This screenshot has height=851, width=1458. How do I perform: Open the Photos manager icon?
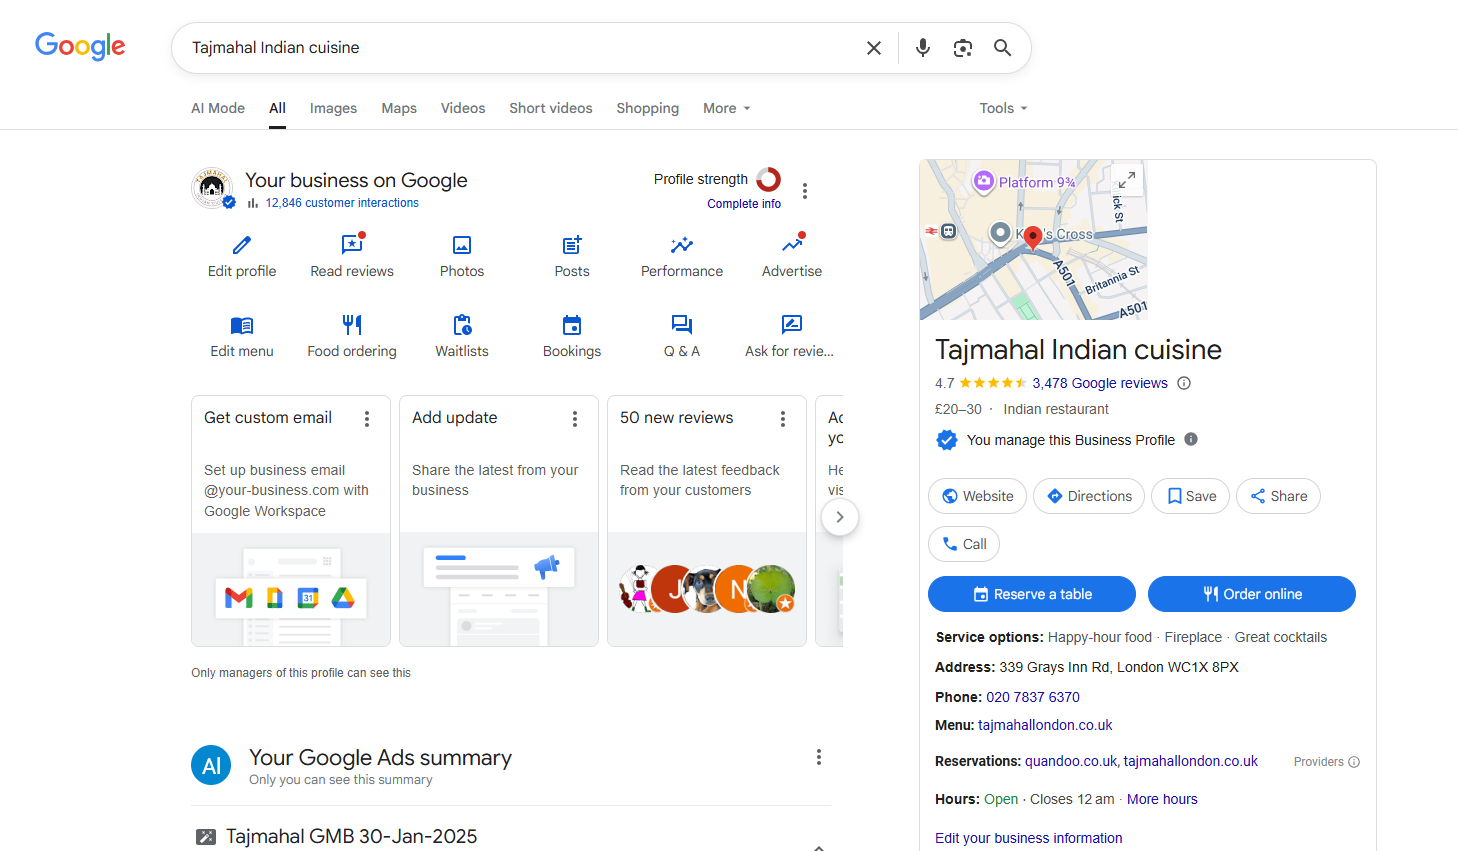point(462,245)
